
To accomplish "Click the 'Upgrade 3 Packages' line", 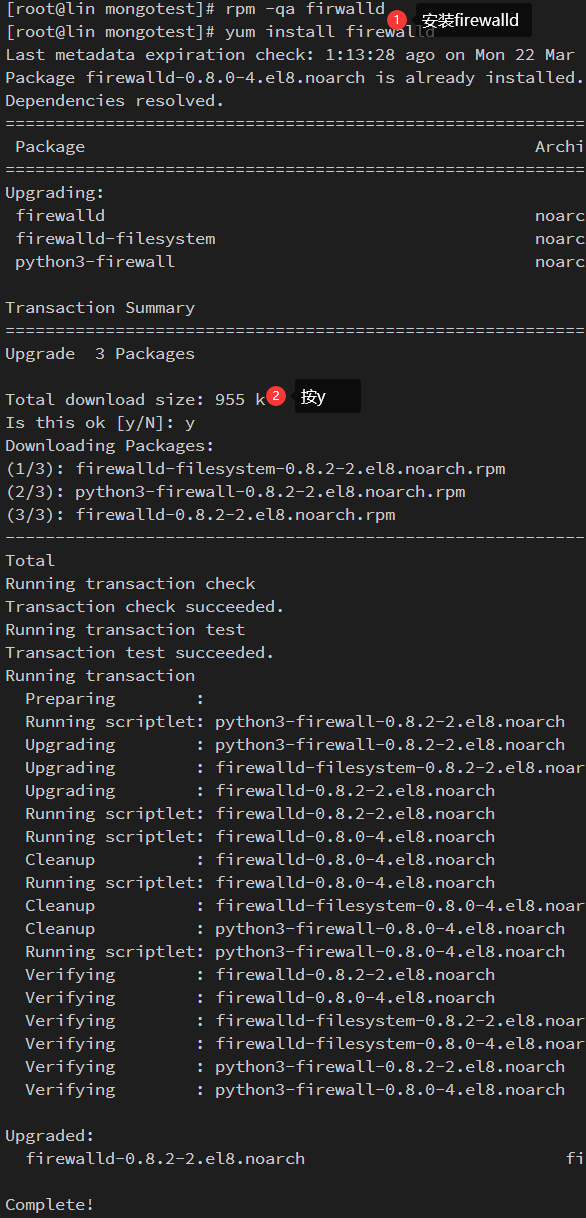I will click(100, 353).
